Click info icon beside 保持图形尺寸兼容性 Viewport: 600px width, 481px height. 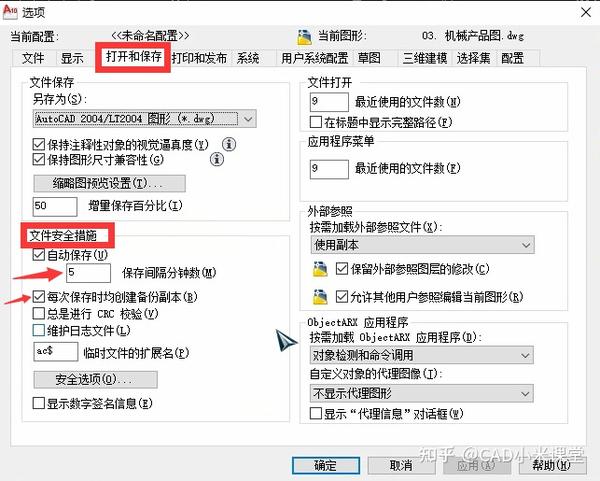coord(217,159)
